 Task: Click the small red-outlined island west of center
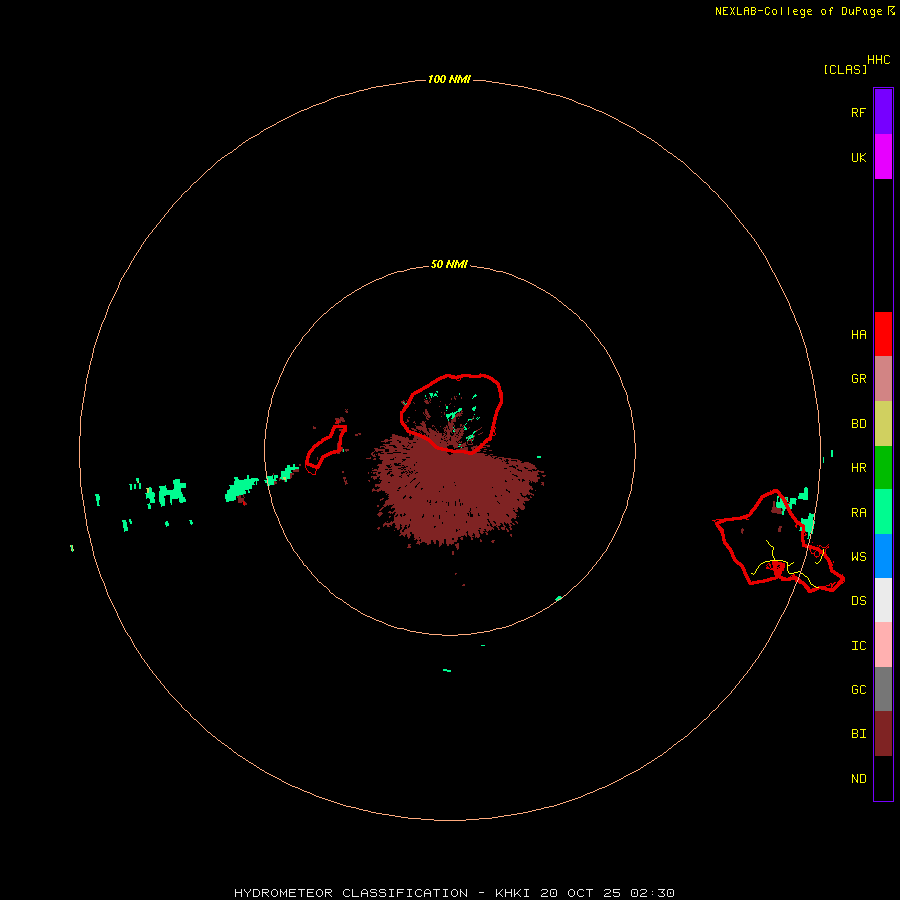[325, 447]
